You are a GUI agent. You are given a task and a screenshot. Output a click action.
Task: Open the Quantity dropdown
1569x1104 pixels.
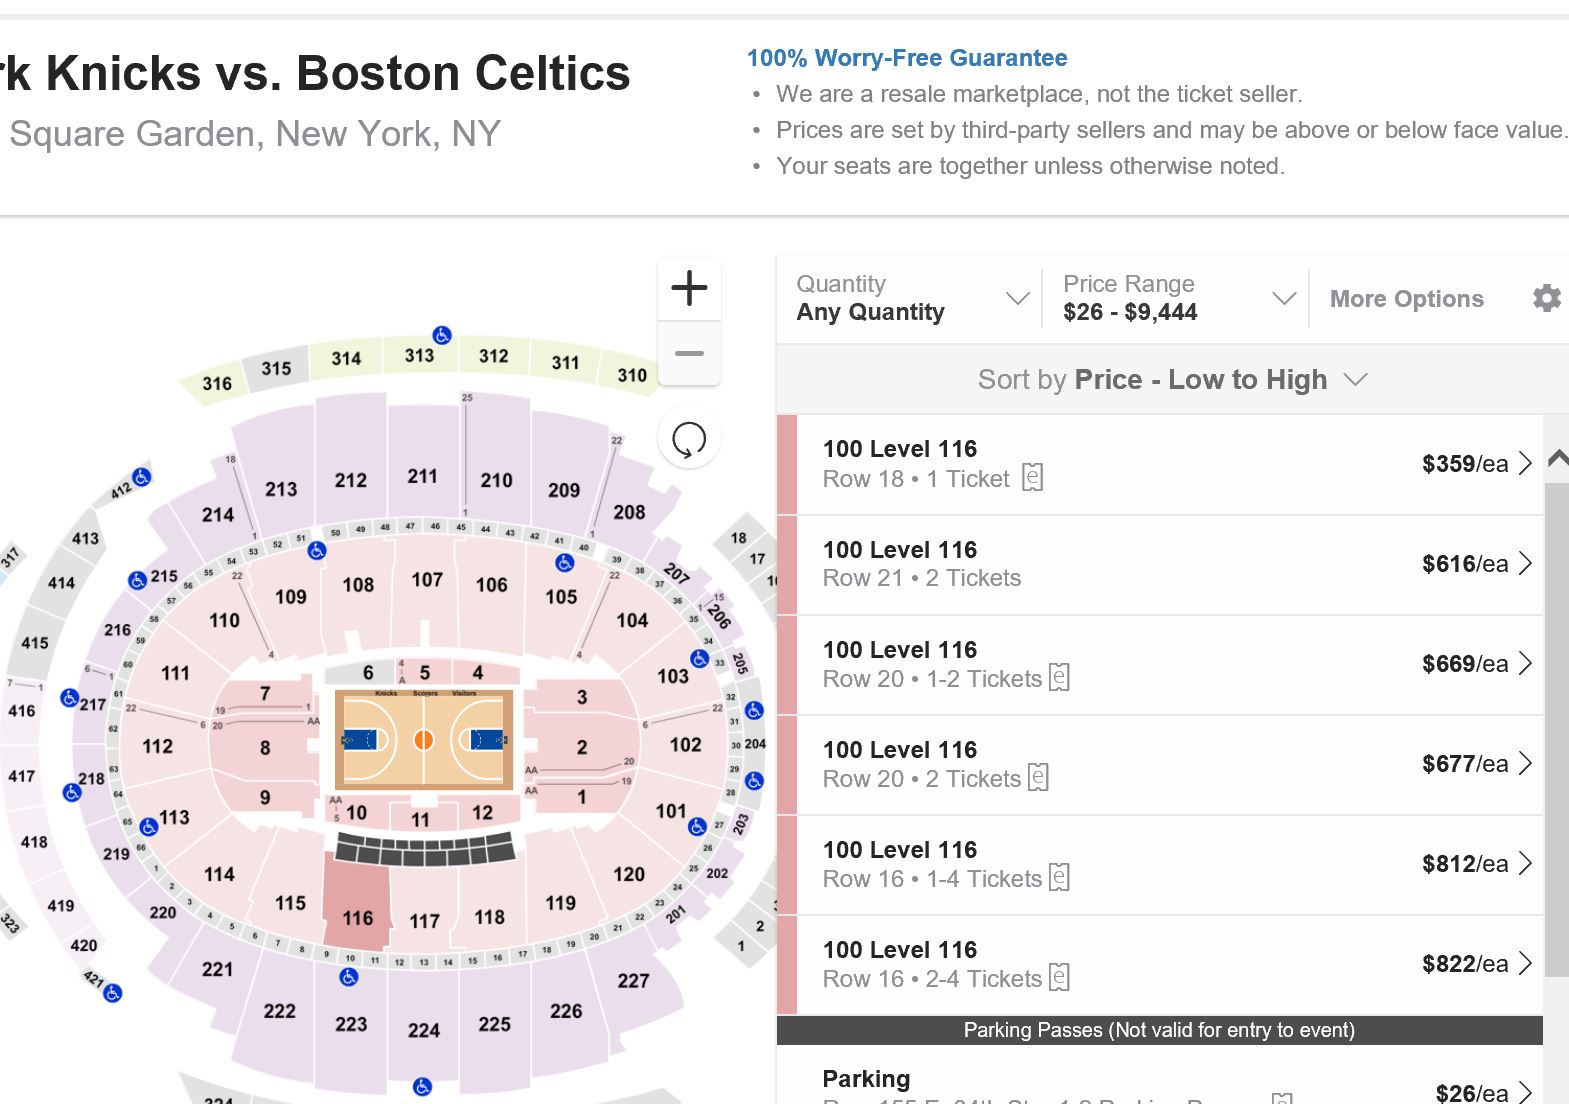pyautogui.click(x=912, y=298)
